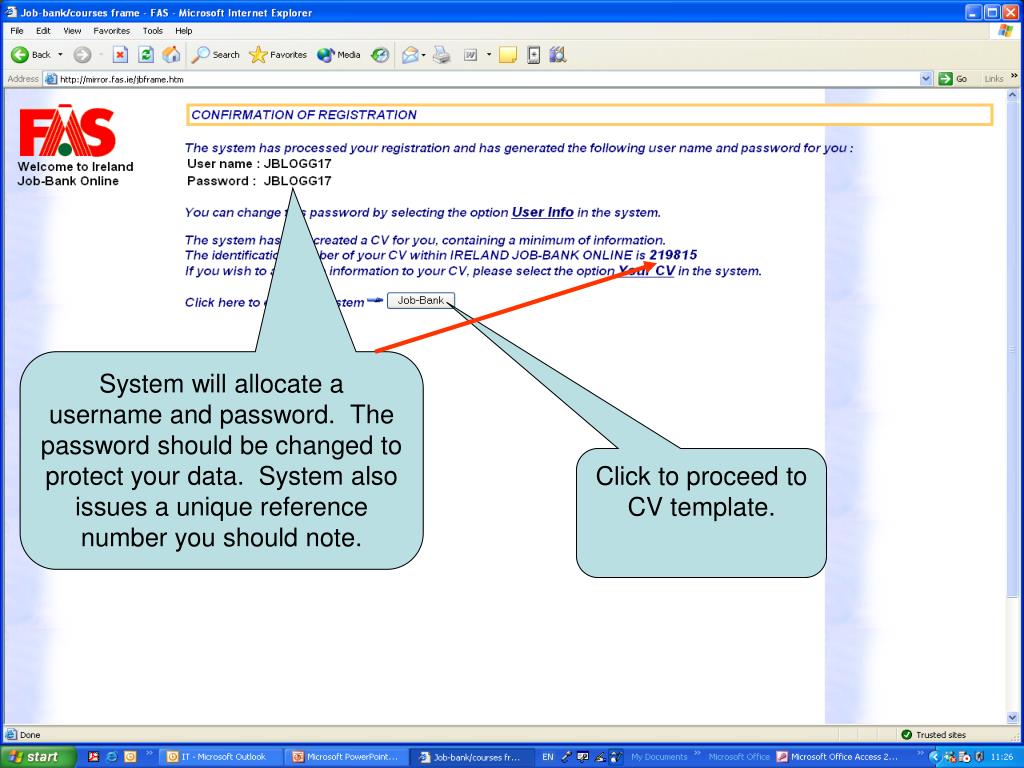Follow the User Info link
This screenshot has height=768, width=1024.
[x=542, y=212]
